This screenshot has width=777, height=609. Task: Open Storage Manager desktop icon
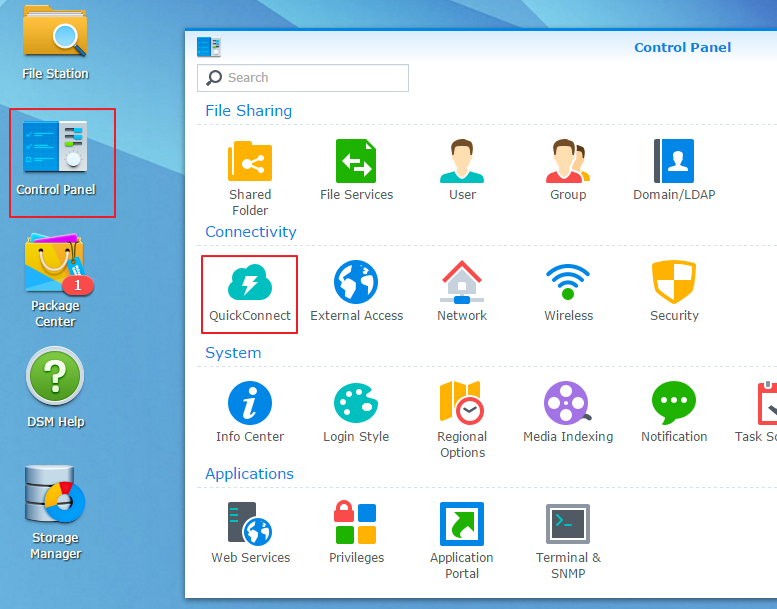pyautogui.click(x=55, y=512)
